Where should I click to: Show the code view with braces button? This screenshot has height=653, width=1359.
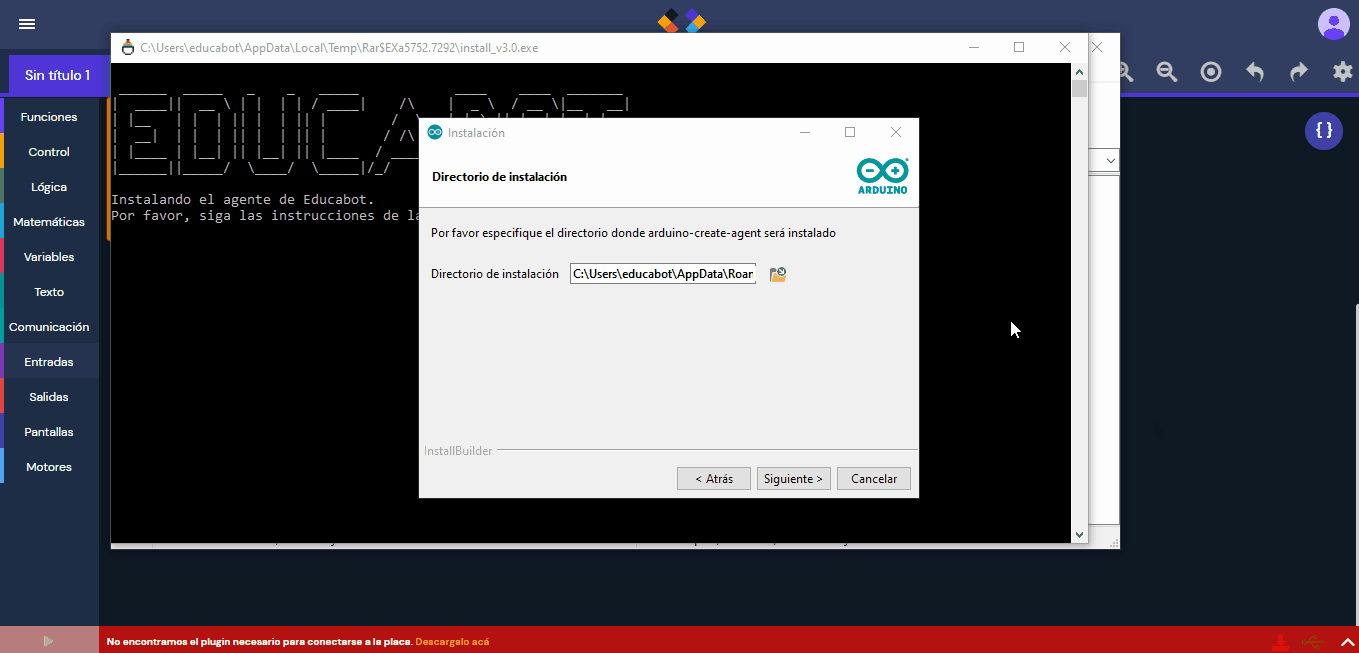[x=1324, y=131]
